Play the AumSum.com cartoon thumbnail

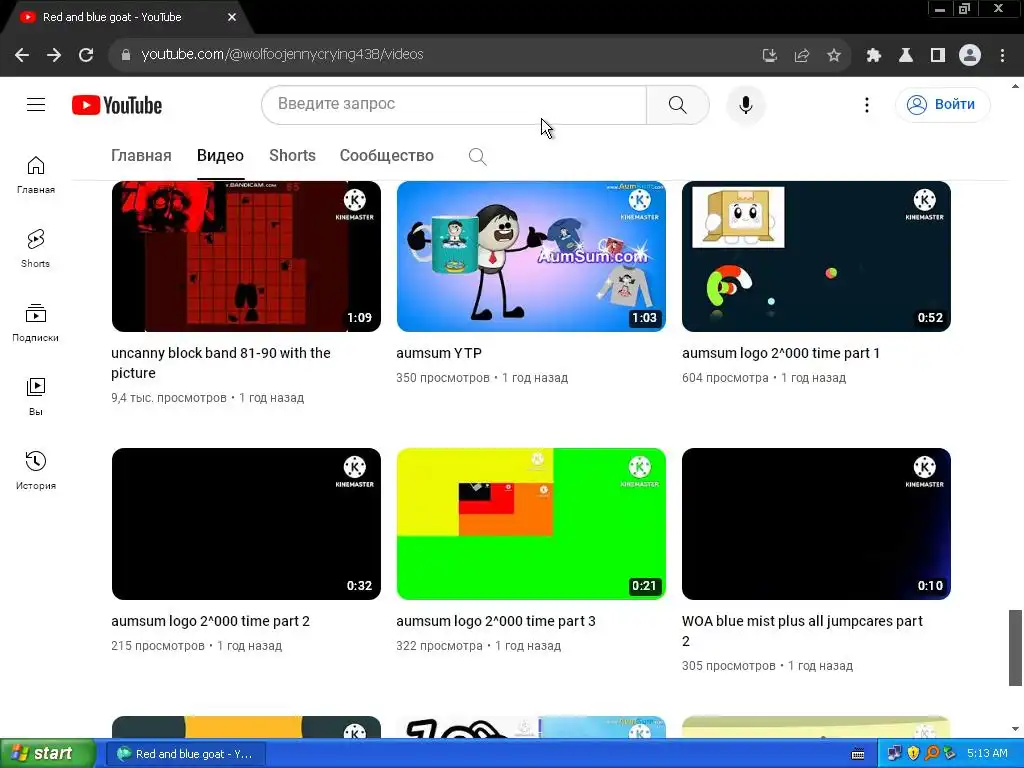coord(531,257)
